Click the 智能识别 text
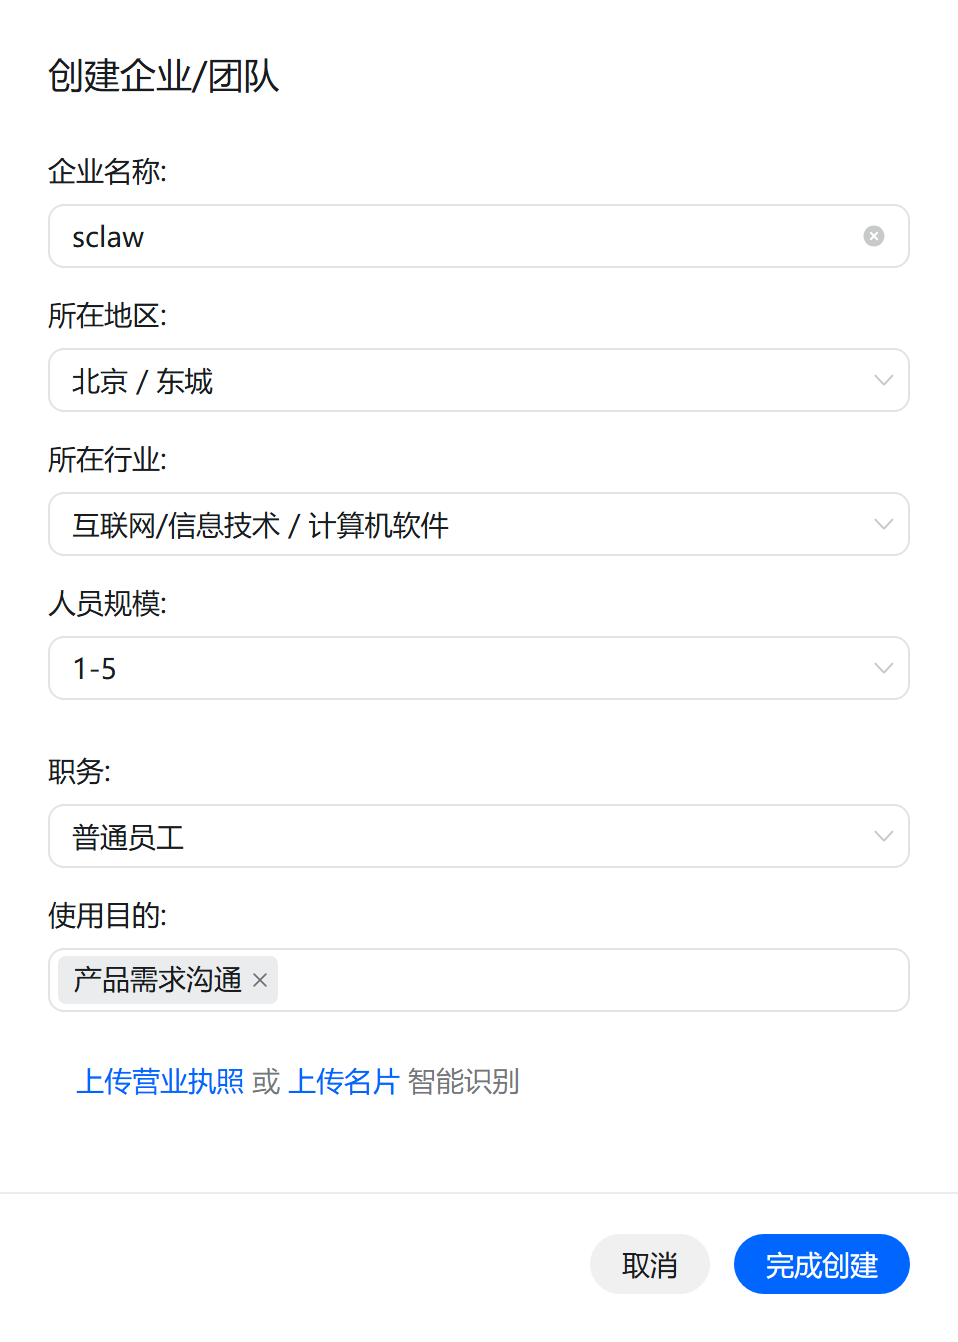This screenshot has width=958, height=1342. [463, 1081]
